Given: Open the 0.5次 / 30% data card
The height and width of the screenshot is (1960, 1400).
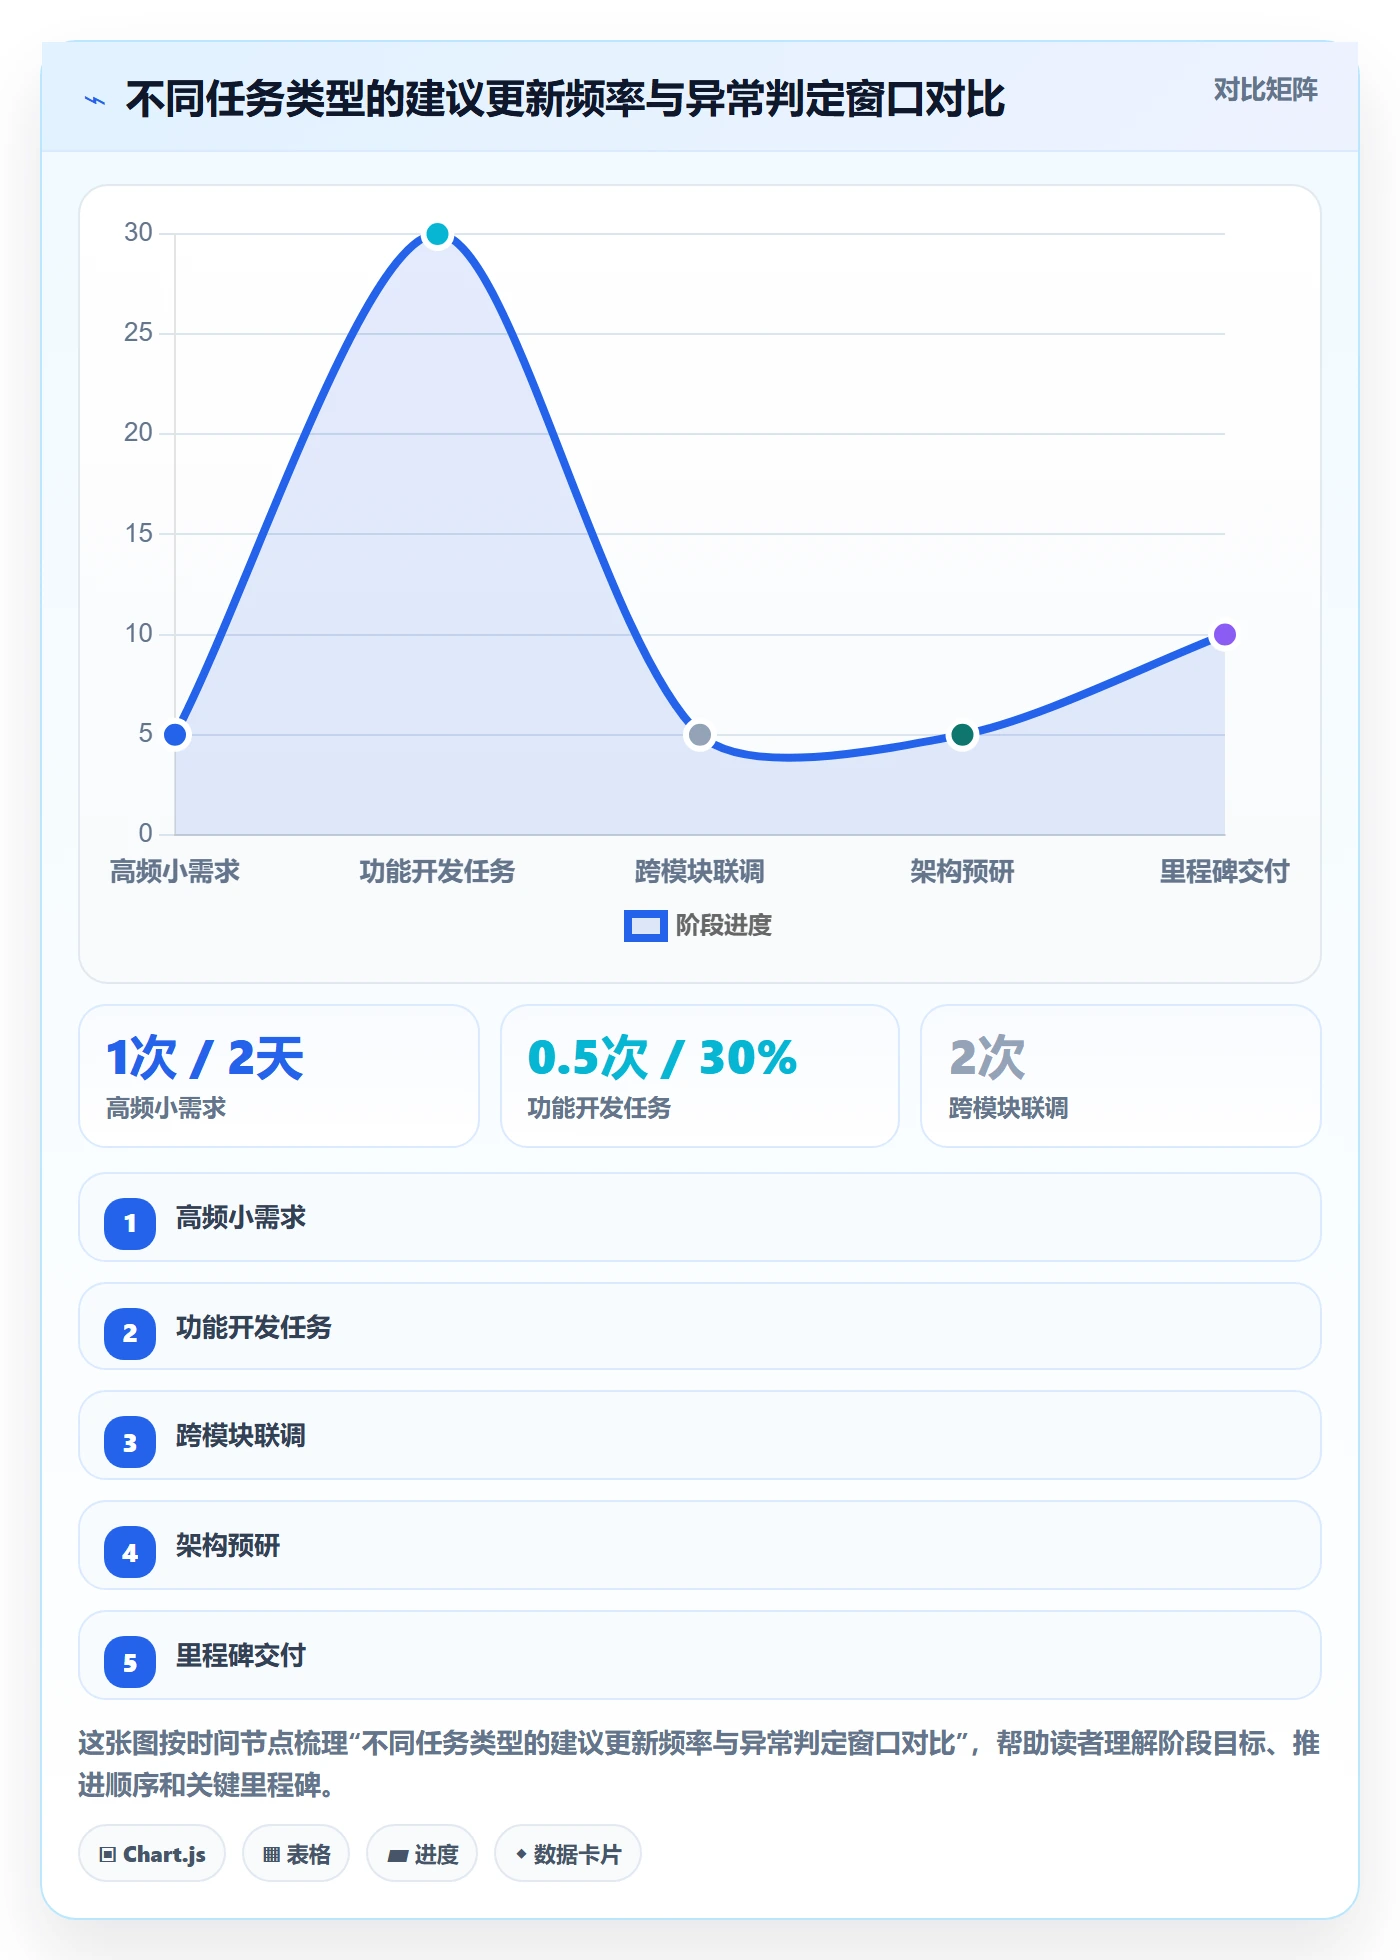Looking at the screenshot, I should (x=700, y=1076).
